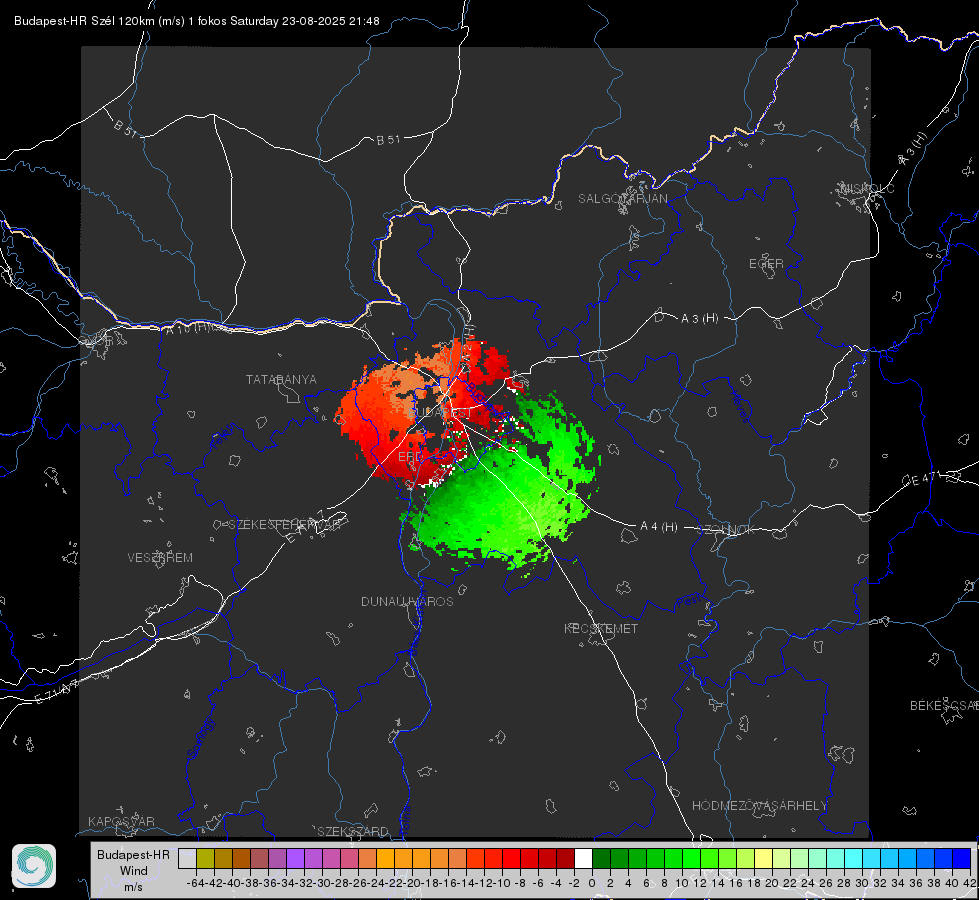Click the EGER city label
The height and width of the screenshot is (900, 979).
766,264
